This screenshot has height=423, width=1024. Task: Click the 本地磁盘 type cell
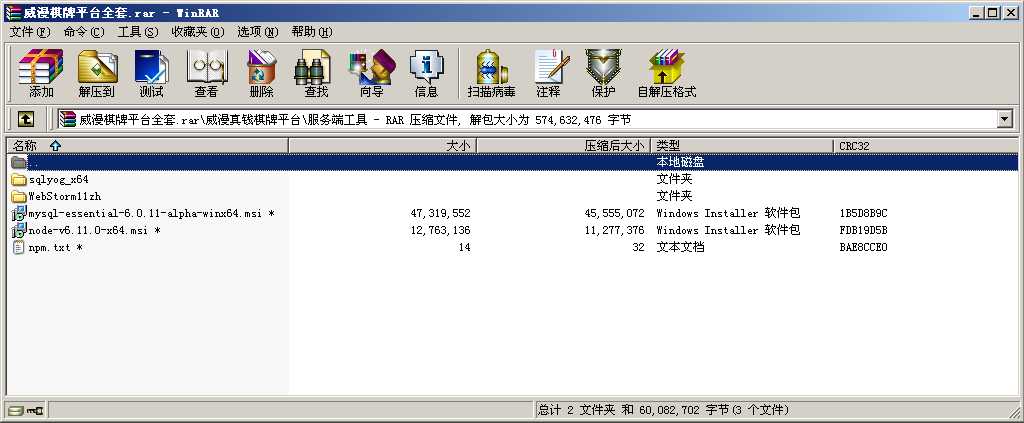(680, 162)
